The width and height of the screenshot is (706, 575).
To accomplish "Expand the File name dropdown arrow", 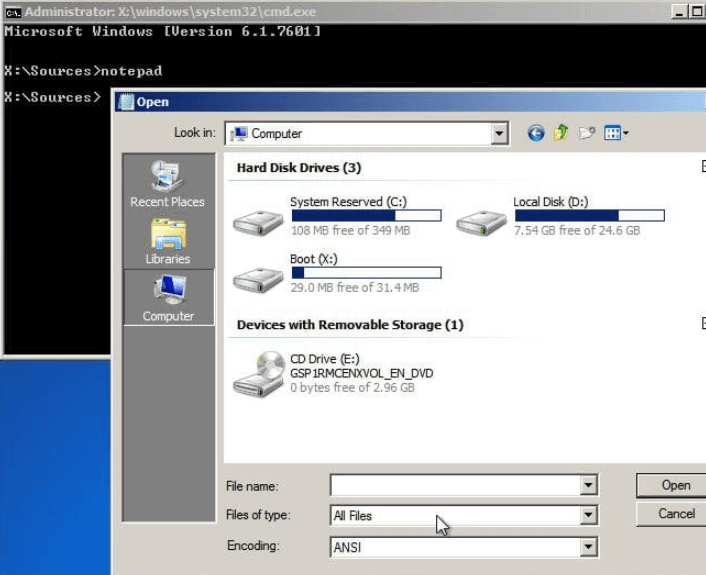I will coord(588,485).
